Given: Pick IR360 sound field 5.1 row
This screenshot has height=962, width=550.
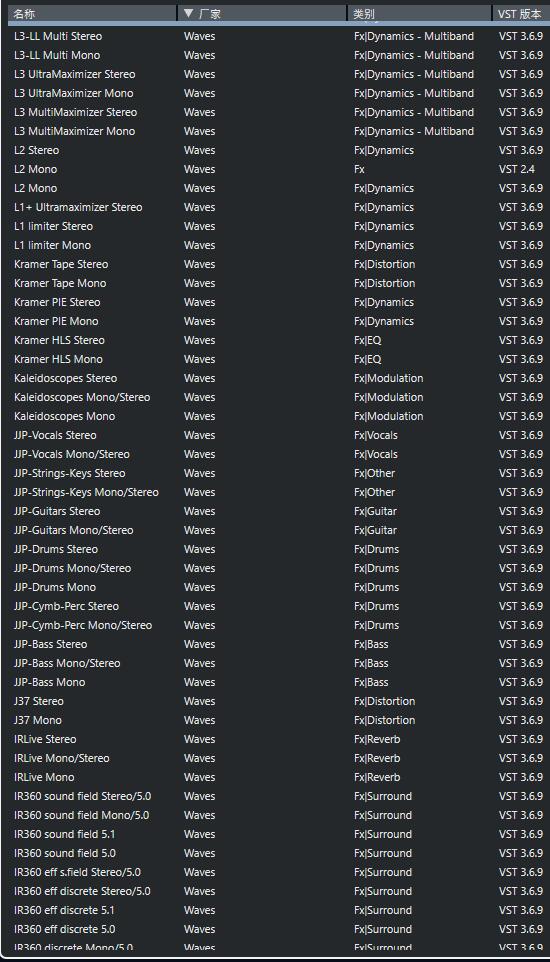Looking at the screenshot, I should [276, 835].
